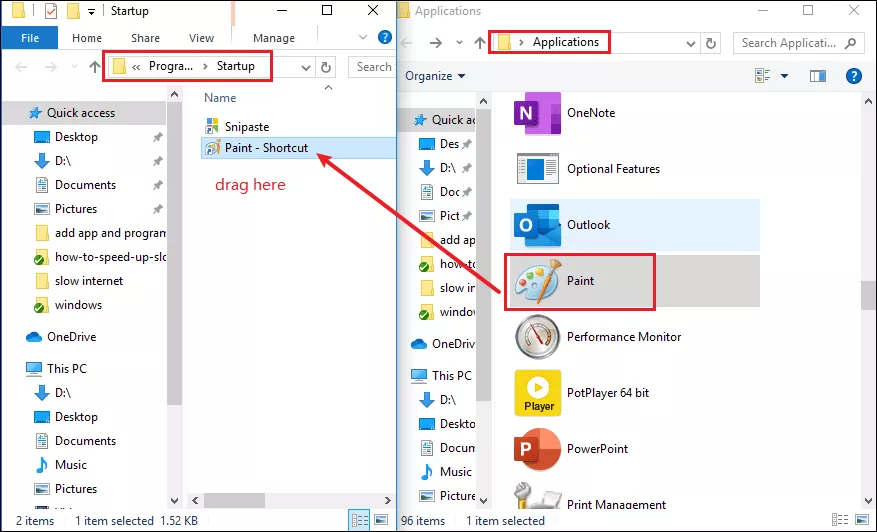Select the PotPlayer 64 bit icon
Image resolution: width=877 pixels, height=532 pixels.
pyautogui.click(x=538, y=393)
